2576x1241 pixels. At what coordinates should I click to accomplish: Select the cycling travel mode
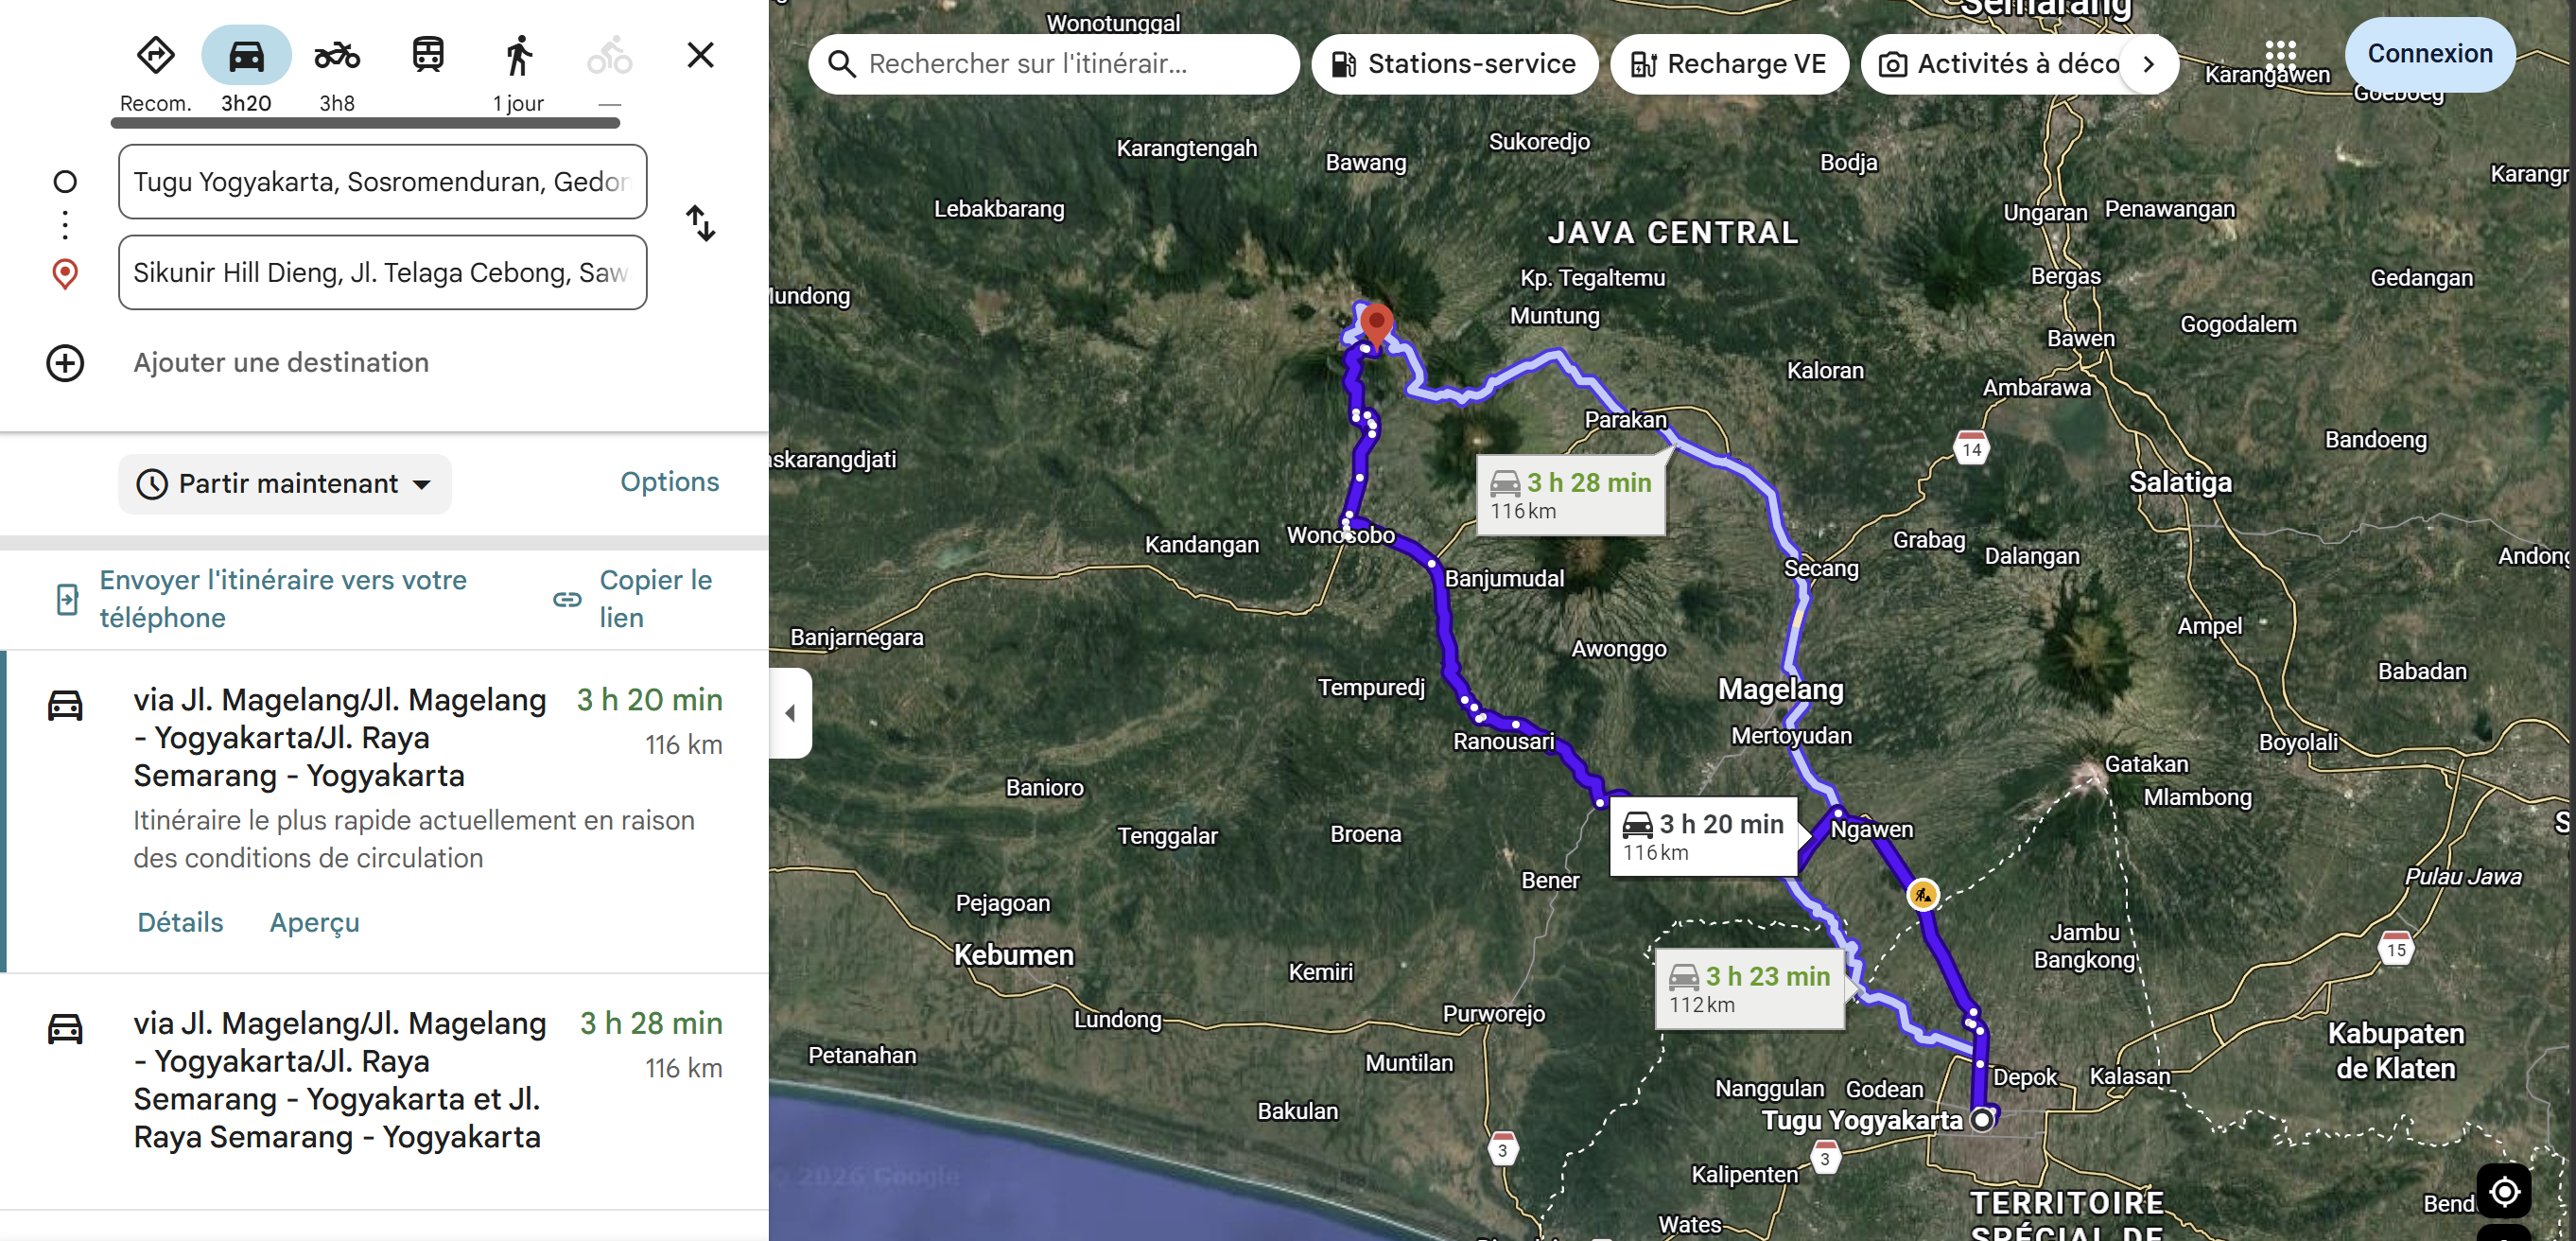pyautogui.click(x=609, y=55)
